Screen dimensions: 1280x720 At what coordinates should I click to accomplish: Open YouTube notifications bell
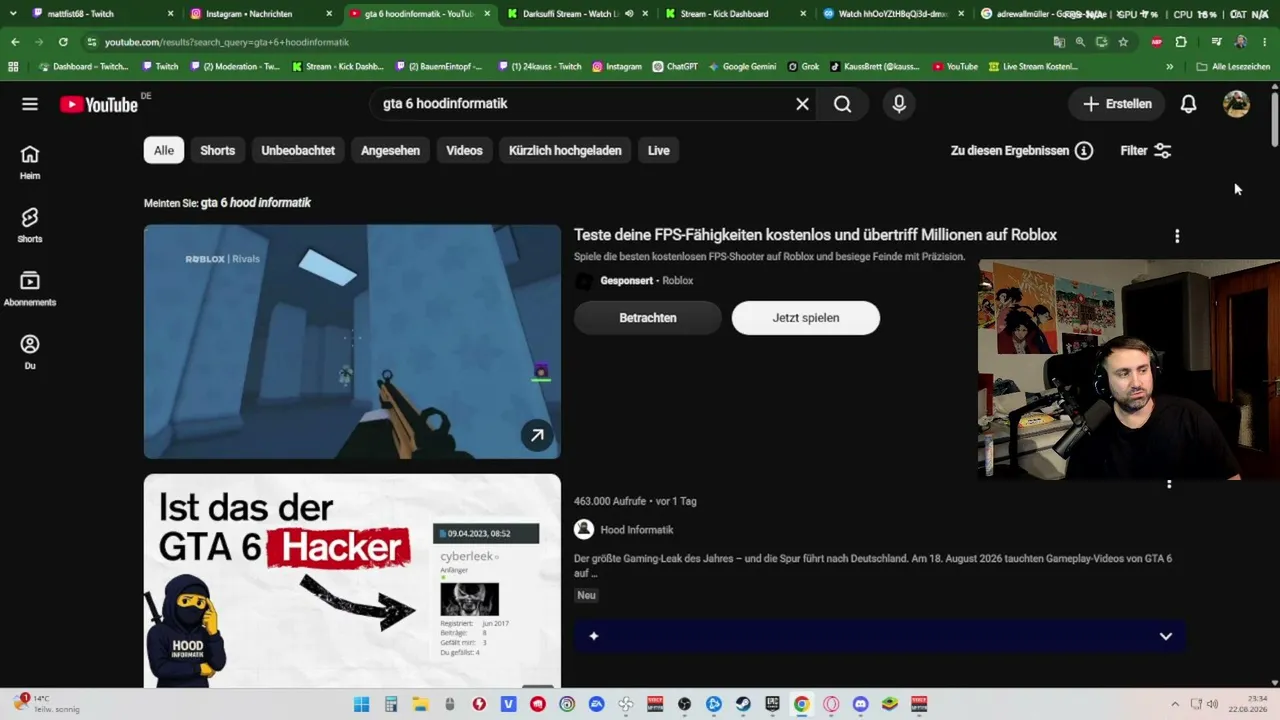(x=1188, y=104)
